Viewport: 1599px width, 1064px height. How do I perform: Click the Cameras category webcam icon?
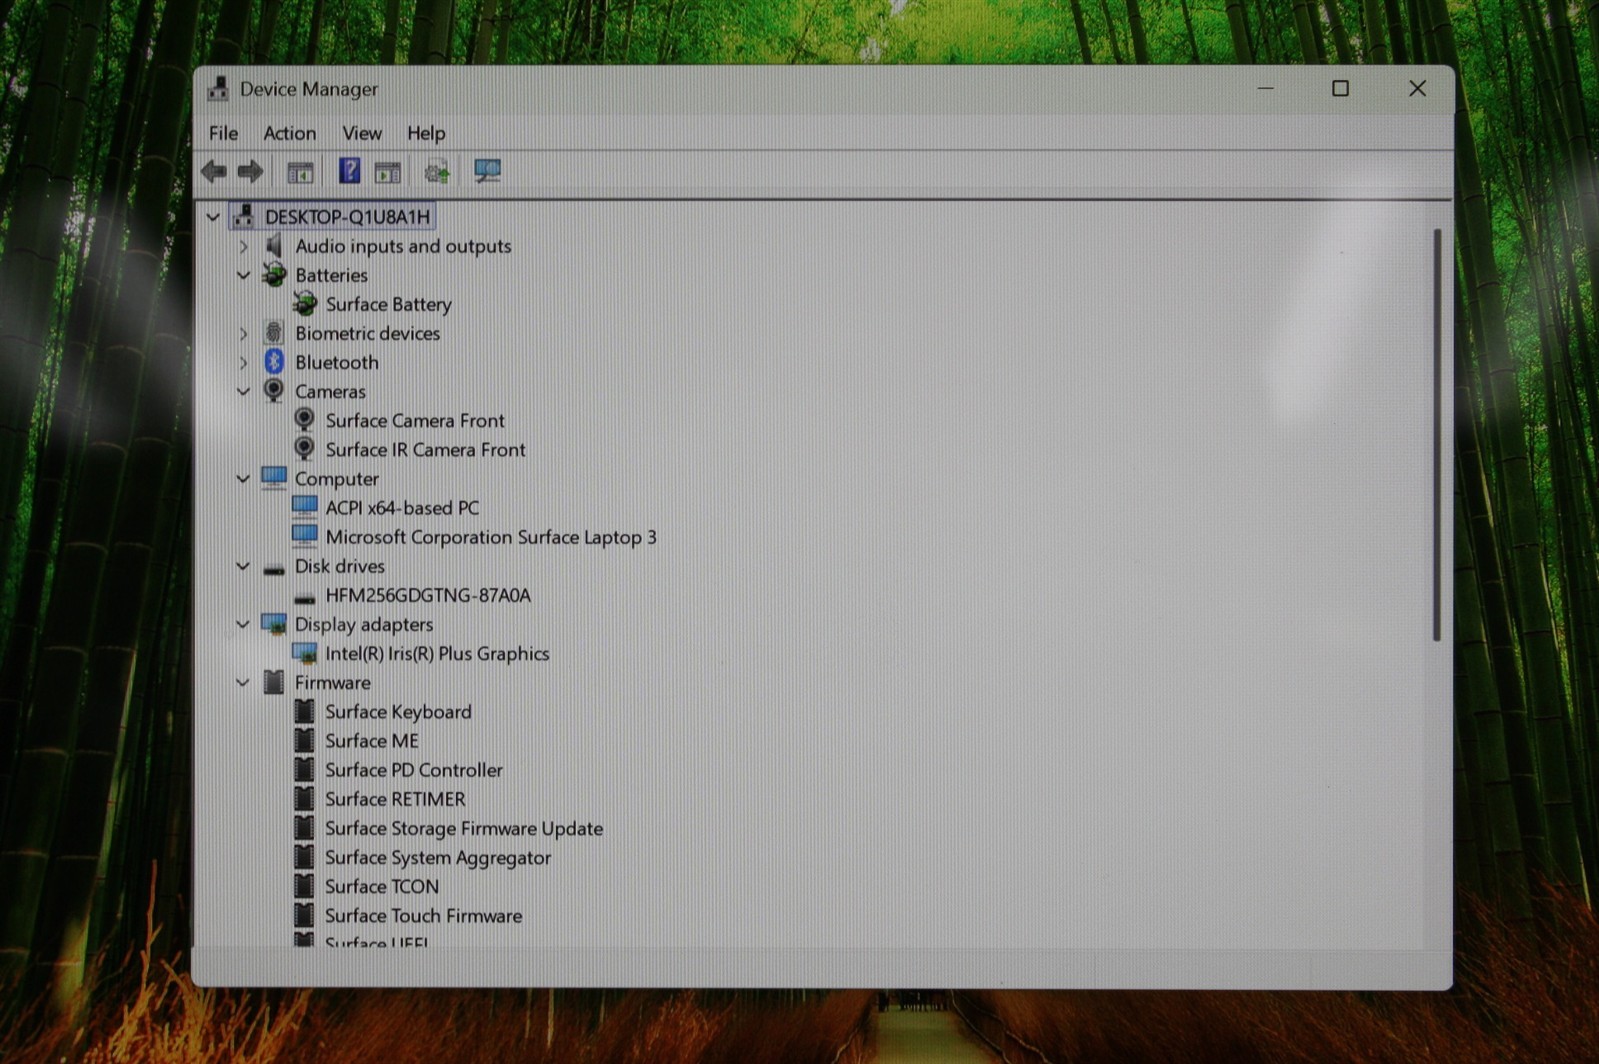[273, 391]
